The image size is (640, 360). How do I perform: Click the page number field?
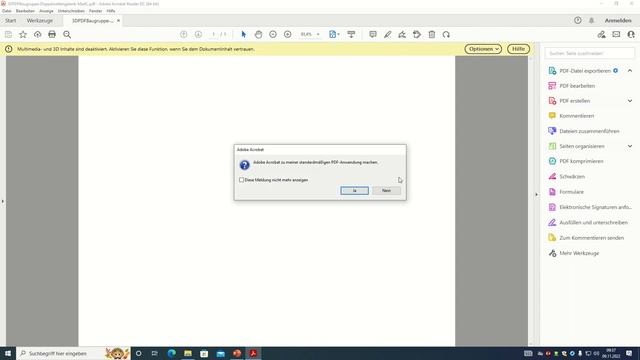[213, 35]
